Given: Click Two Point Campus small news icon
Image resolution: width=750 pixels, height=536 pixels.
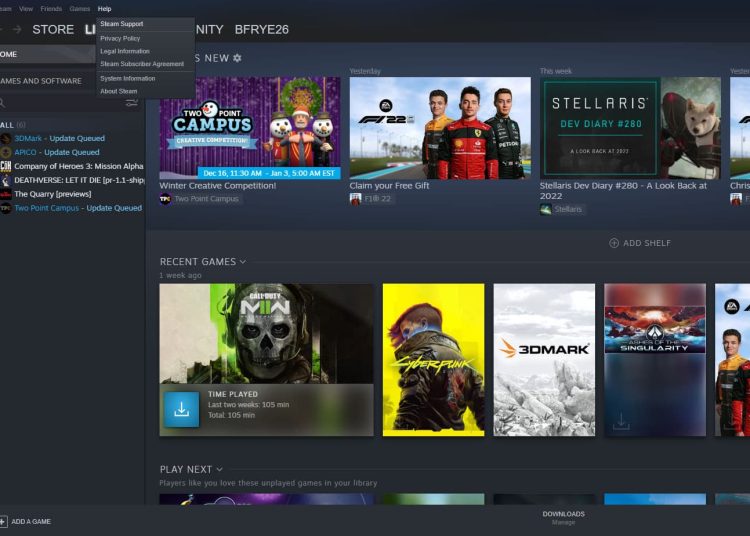Looking at the screenshot, I should [x=165, y=199].
